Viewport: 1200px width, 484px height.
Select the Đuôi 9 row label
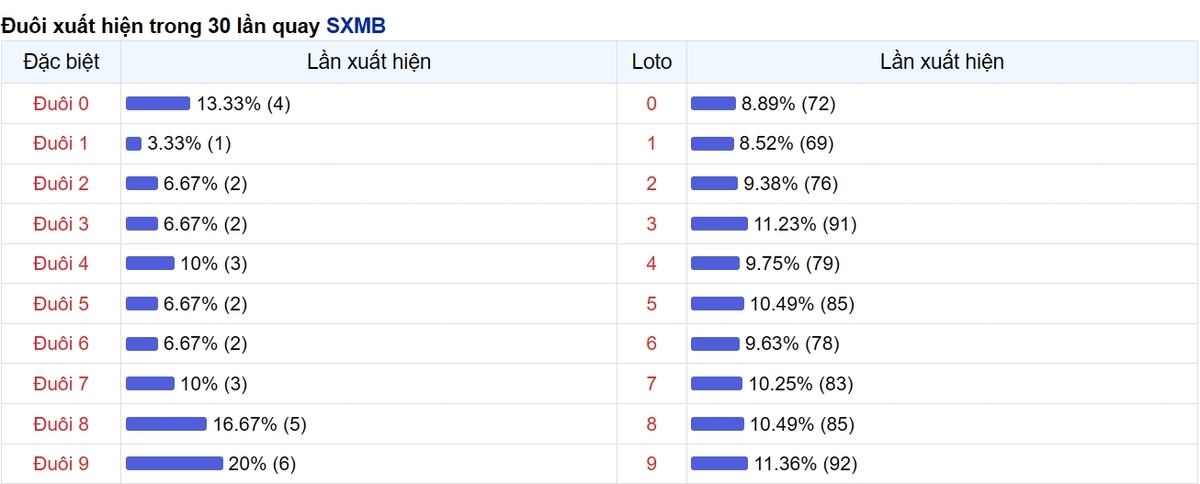pos(61,464)
